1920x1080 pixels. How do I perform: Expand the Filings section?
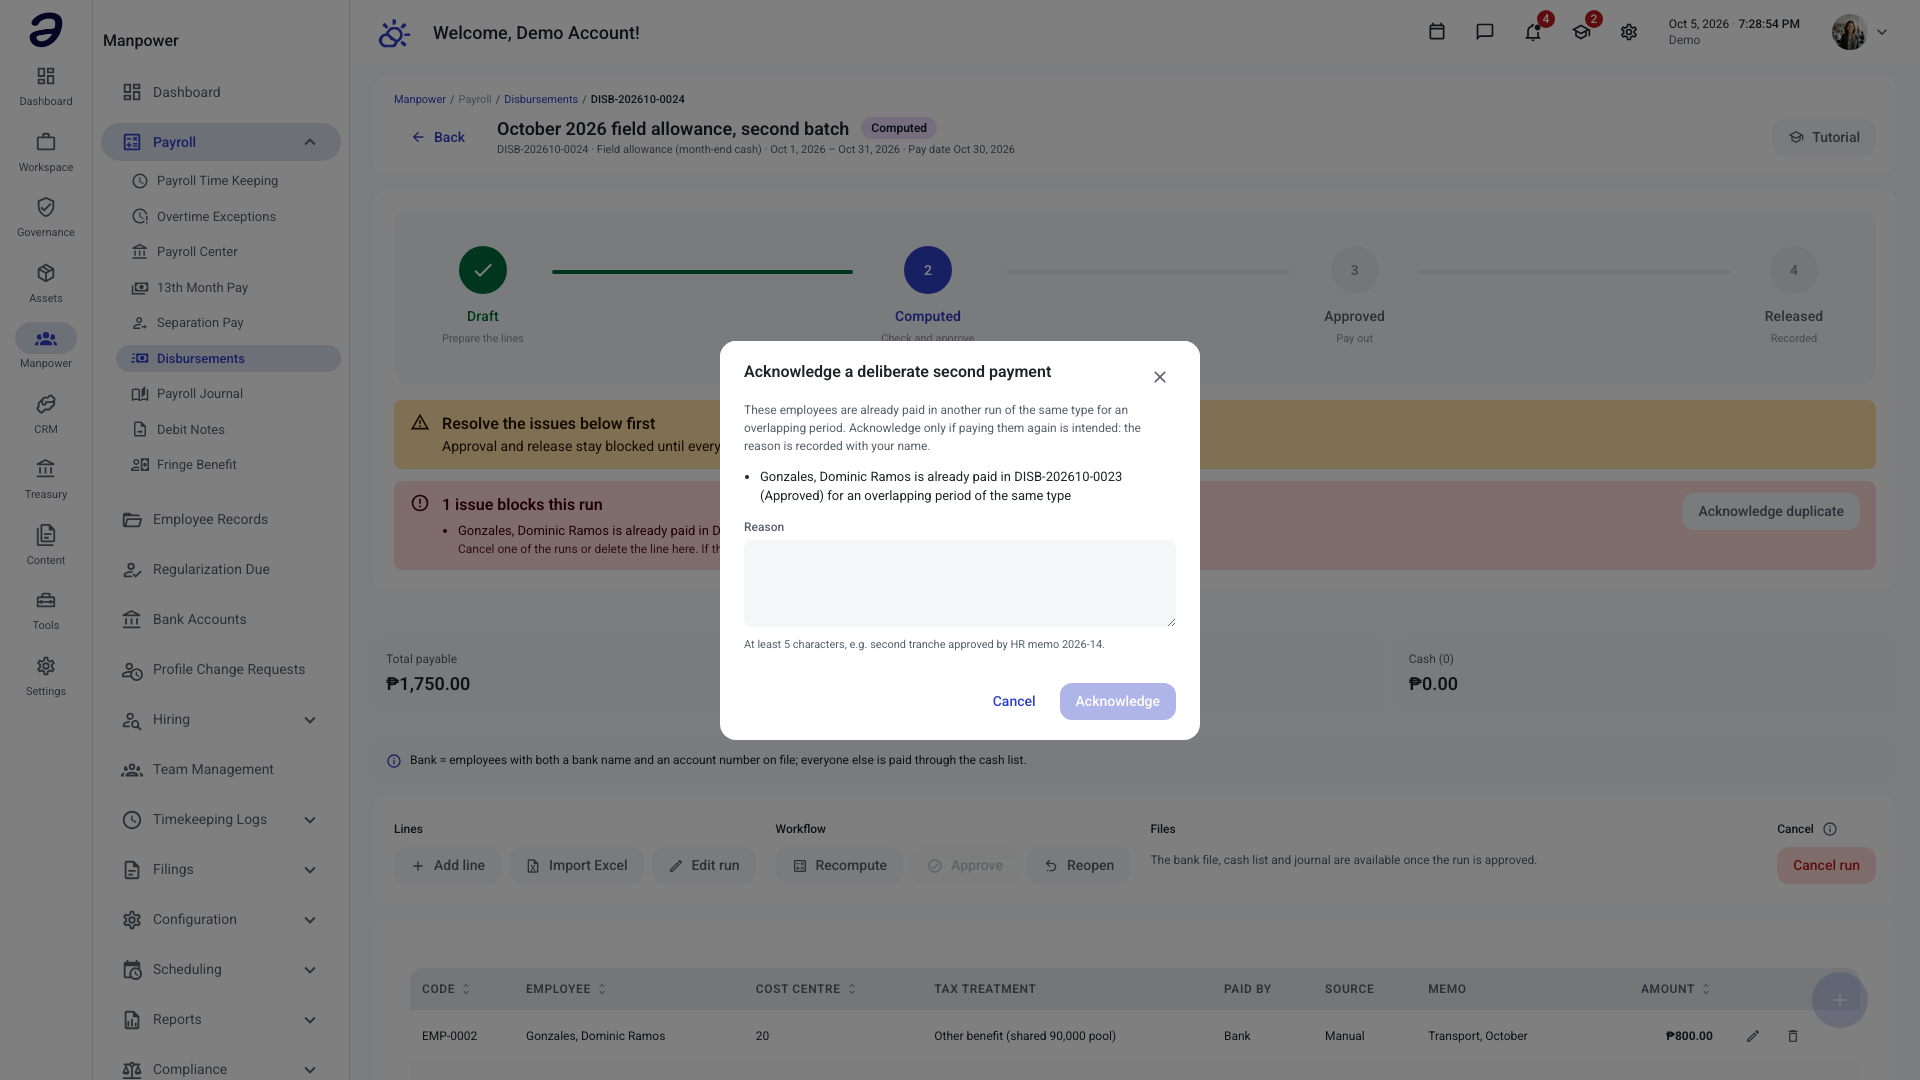pos(220,869)
